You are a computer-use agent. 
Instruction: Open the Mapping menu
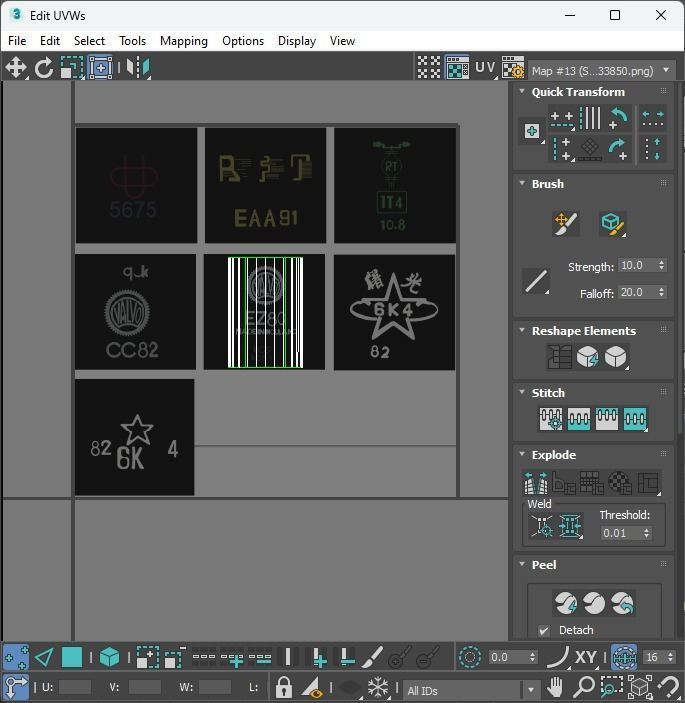[x=184, y=41]
